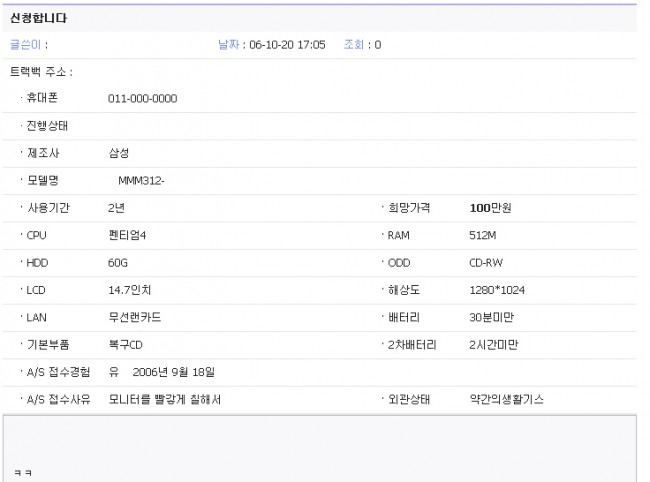Click the model name MMM312-
Viewport: 650px width, 482px height.
click(141, 181)
